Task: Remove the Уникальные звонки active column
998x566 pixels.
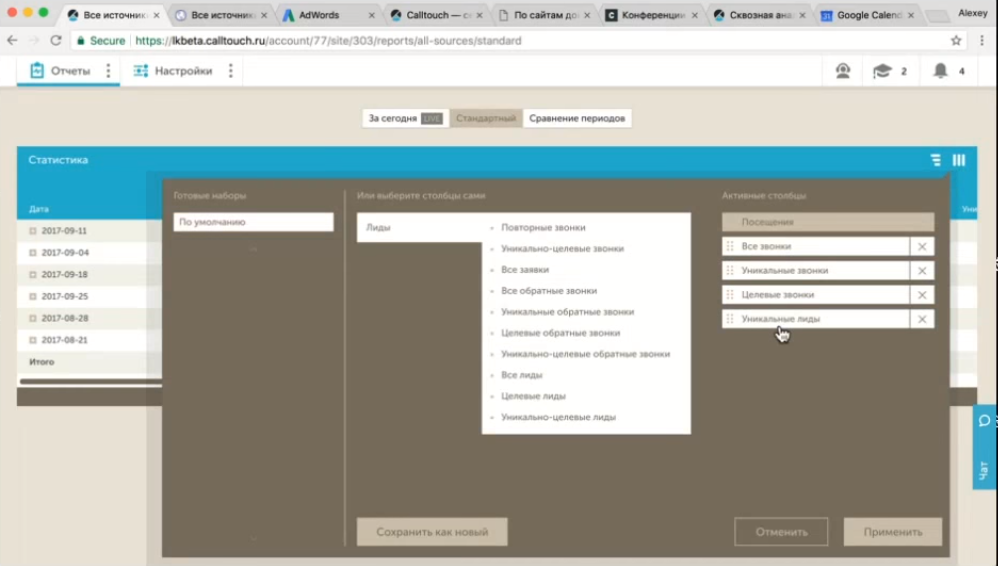Action: (922, 271)
